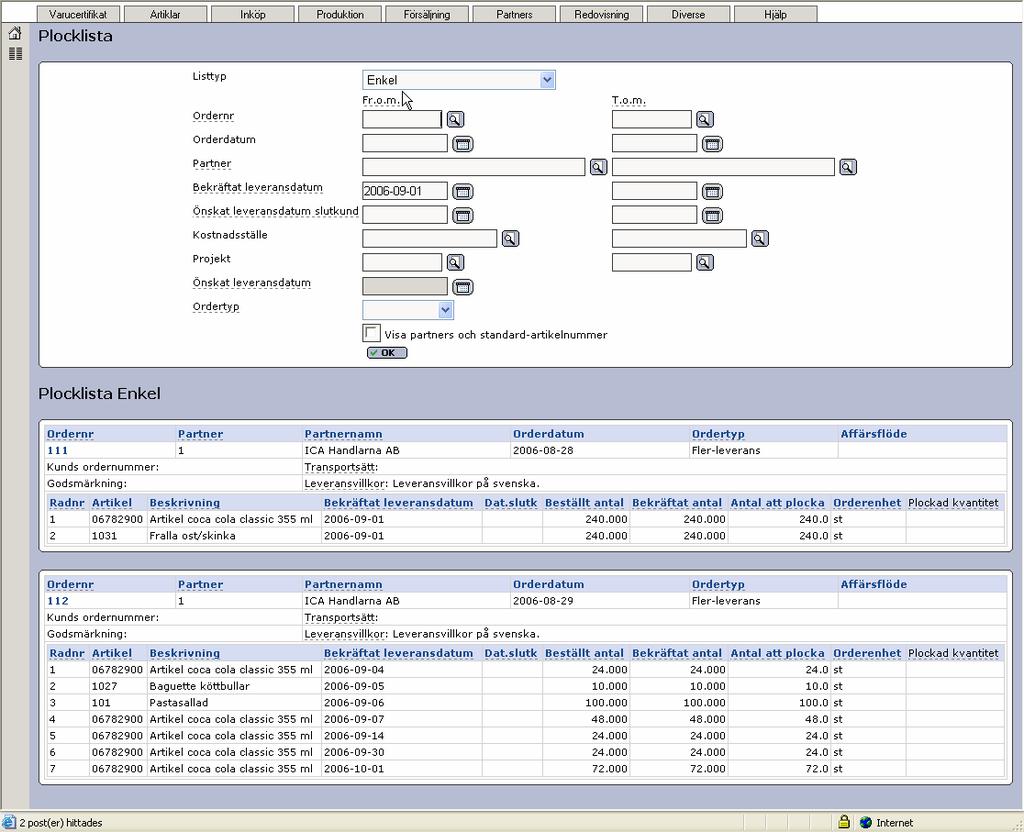Go to home via house icon
Viewport: 1024px width, 832px height.
15,33
